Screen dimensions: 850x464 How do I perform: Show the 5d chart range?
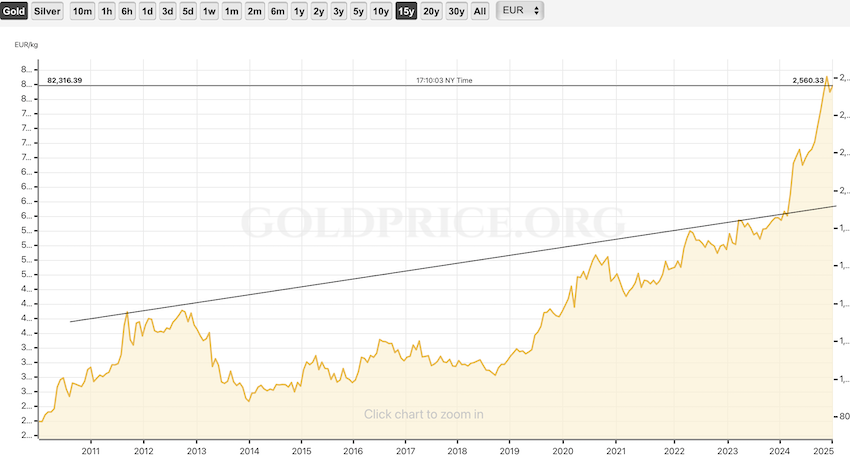(x=188, y=11)
